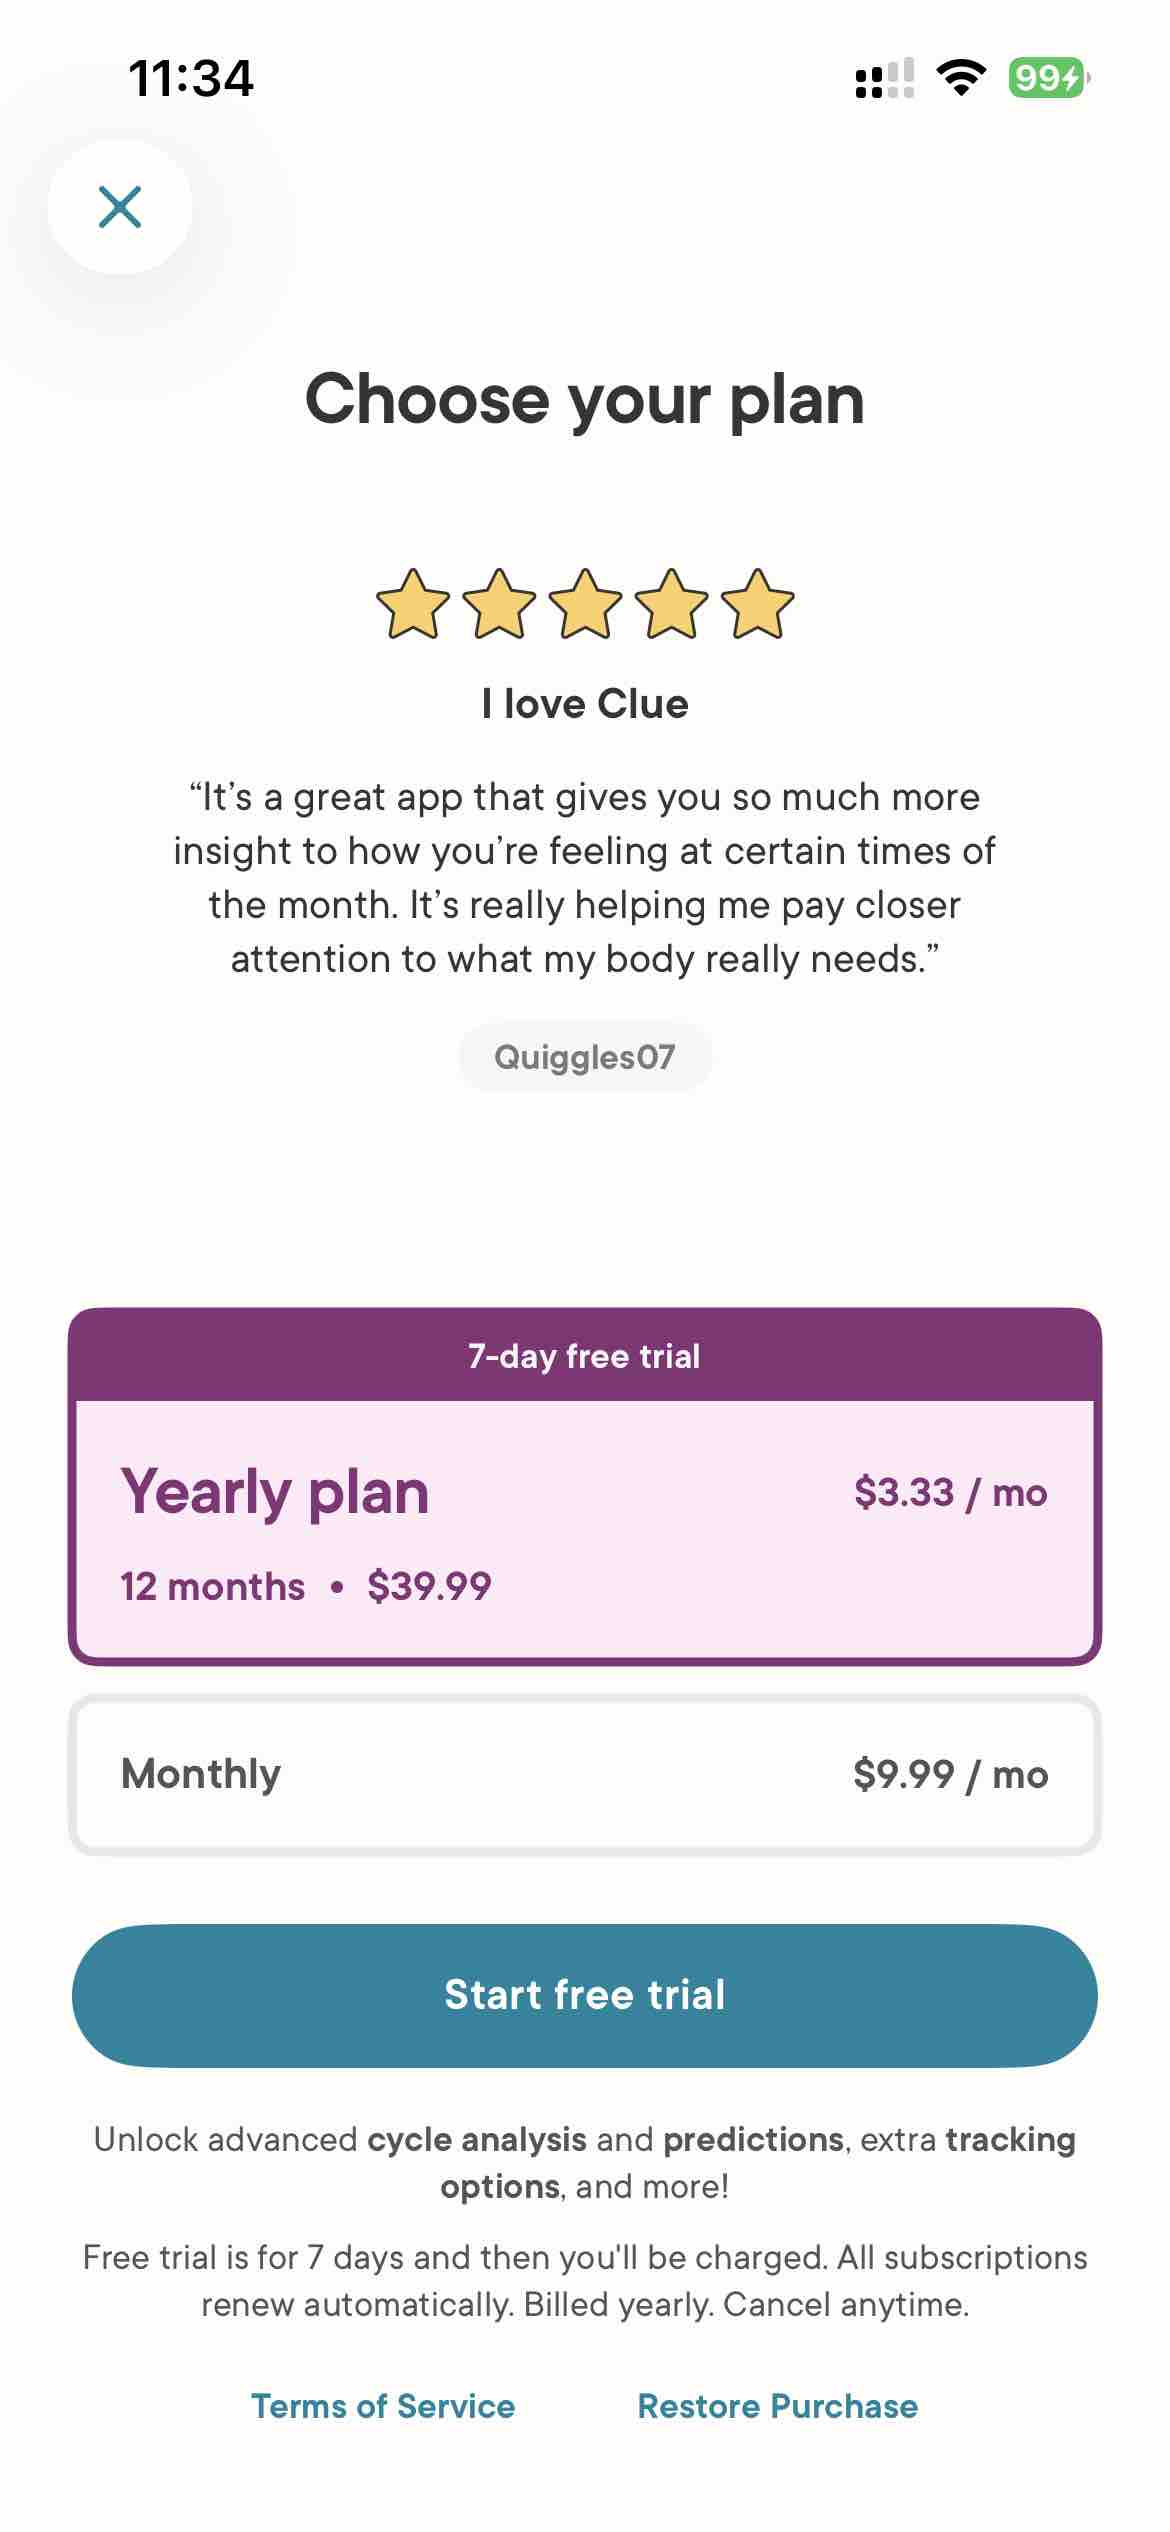This screenshot has height=2532, width=1170.
Task: Tap the Quiggles07 reviewer tag
Action: [x=585, y=1057]
